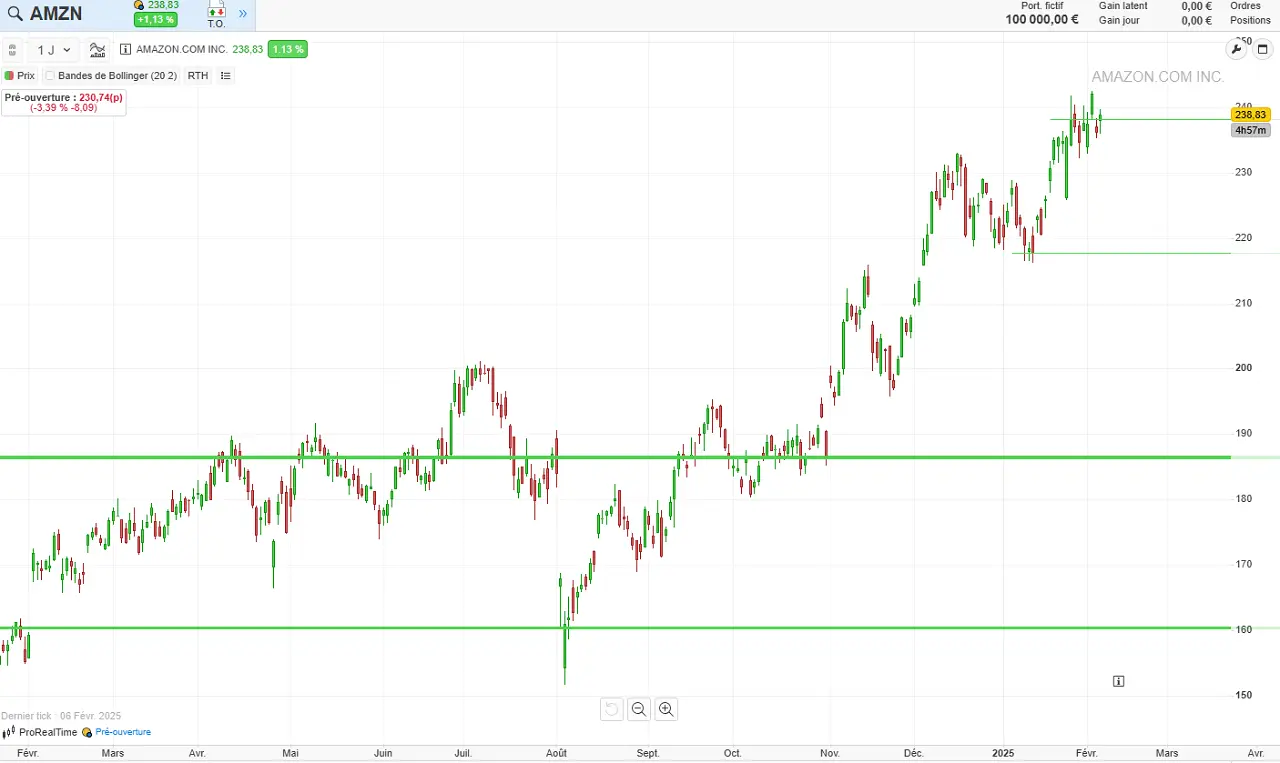Click the 2025 label on time axis
This screenshot has height=763, width=1280.
click(1004, 753)
